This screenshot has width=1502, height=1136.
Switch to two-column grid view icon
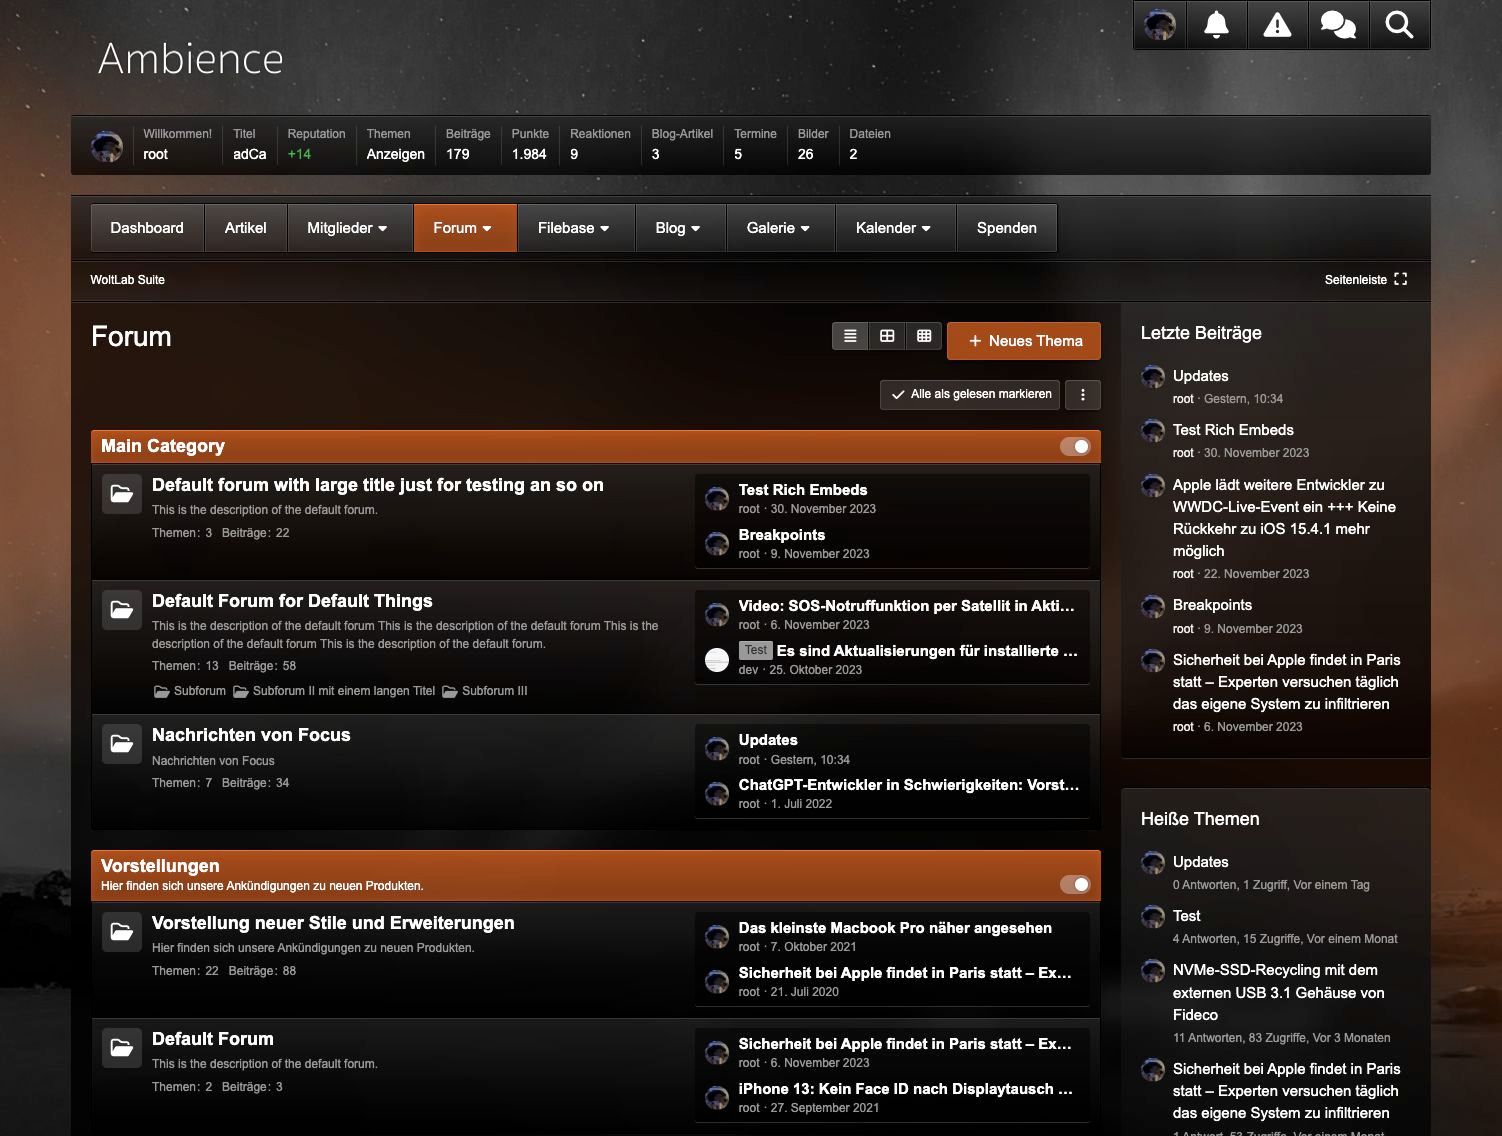tap(887, 336)
